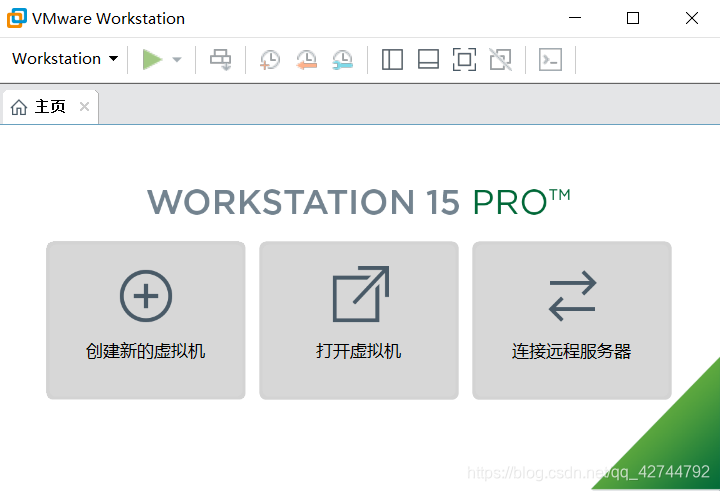The image size is (720, 491).
Task: Click the Unity mode toolbar icon
Action: [x=501, y=60]
